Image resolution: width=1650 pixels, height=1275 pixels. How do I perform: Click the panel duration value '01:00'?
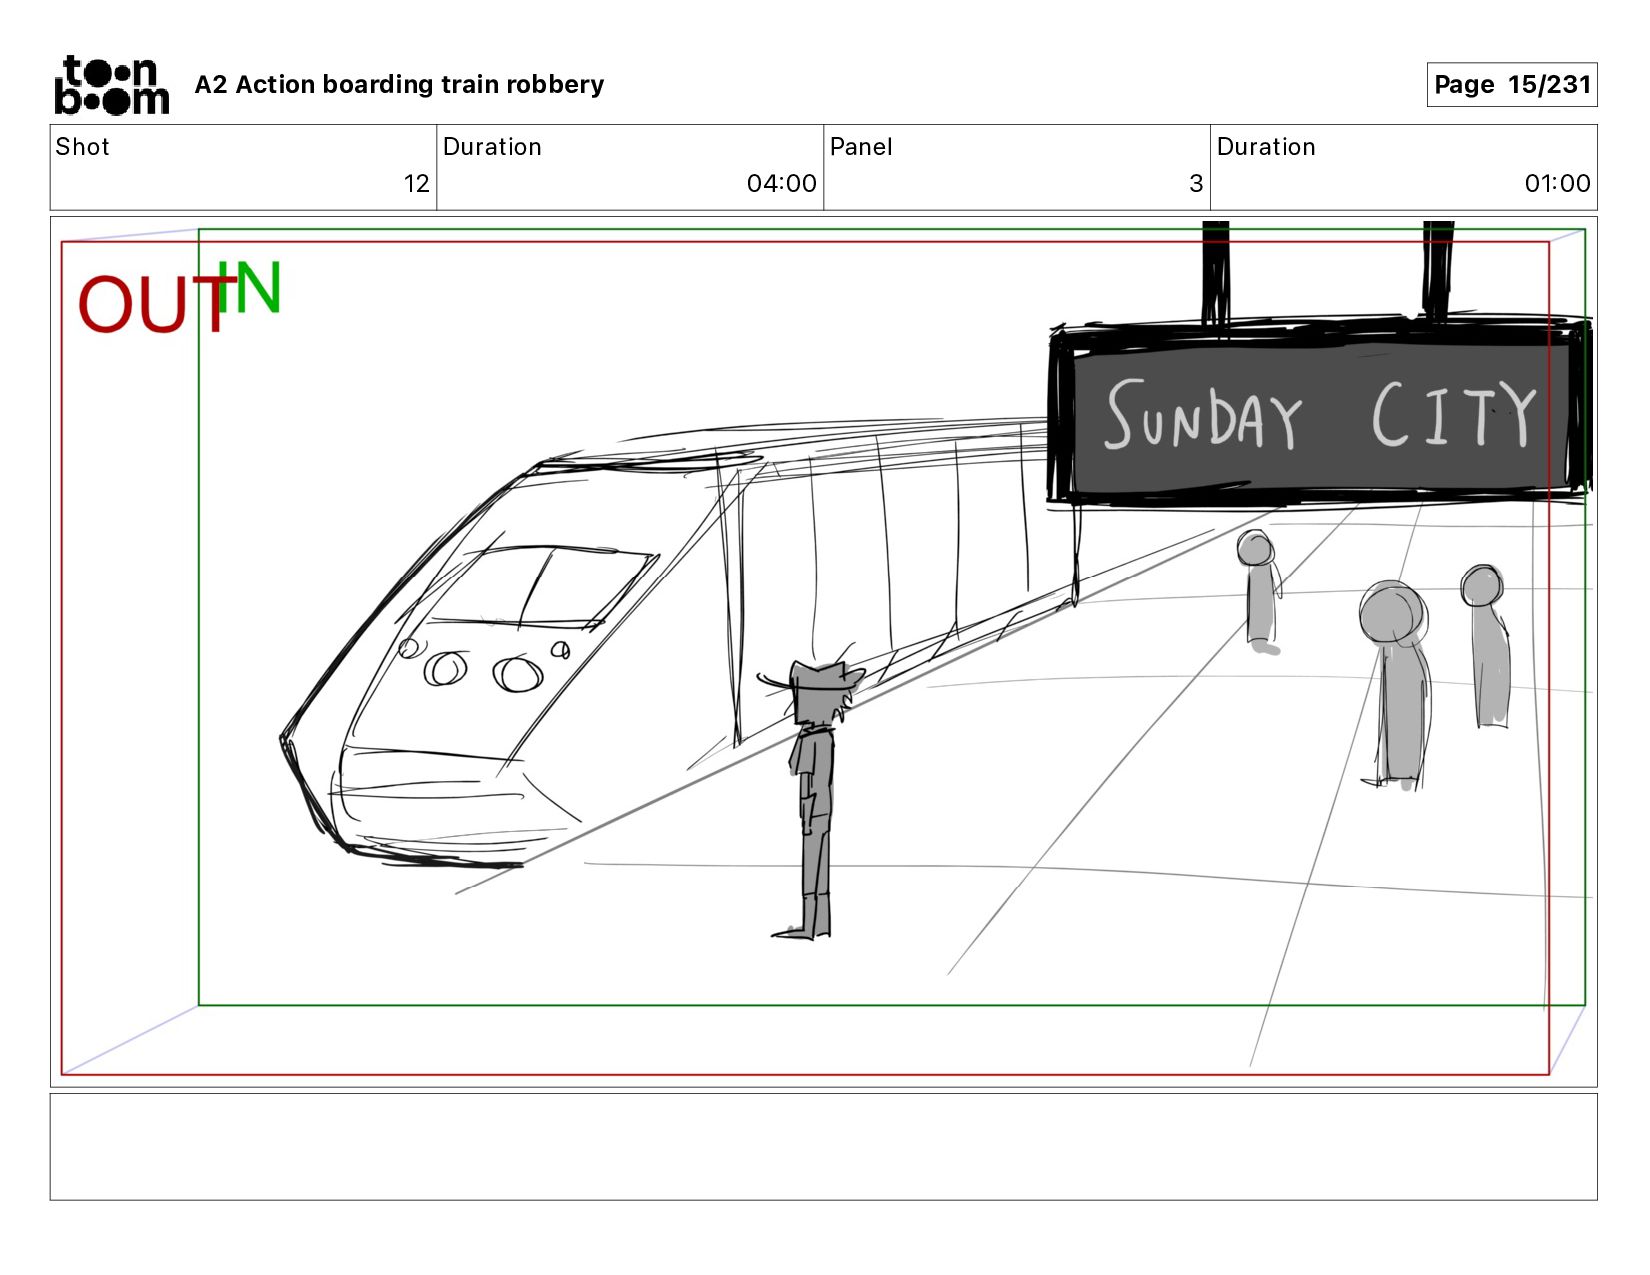pyautogui.click(x=1557, y=184)
